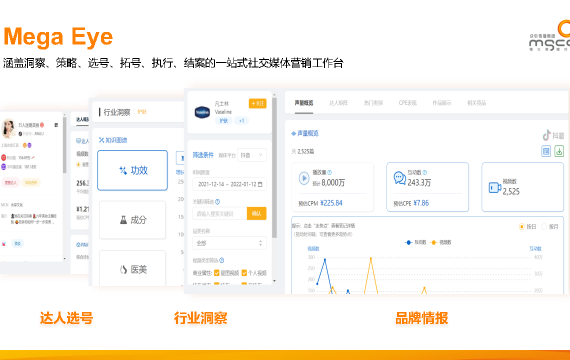Click the blue peak point on the line chart
The width and height of the screenshot is (570, 360).
[325, 259]
